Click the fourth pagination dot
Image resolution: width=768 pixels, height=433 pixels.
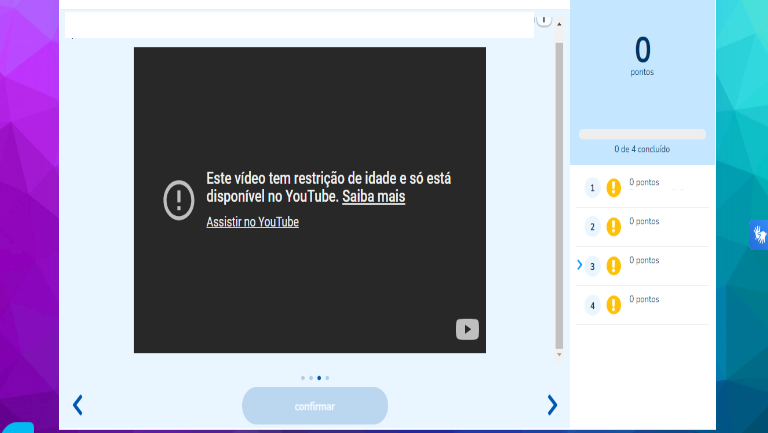pos(327,378)
